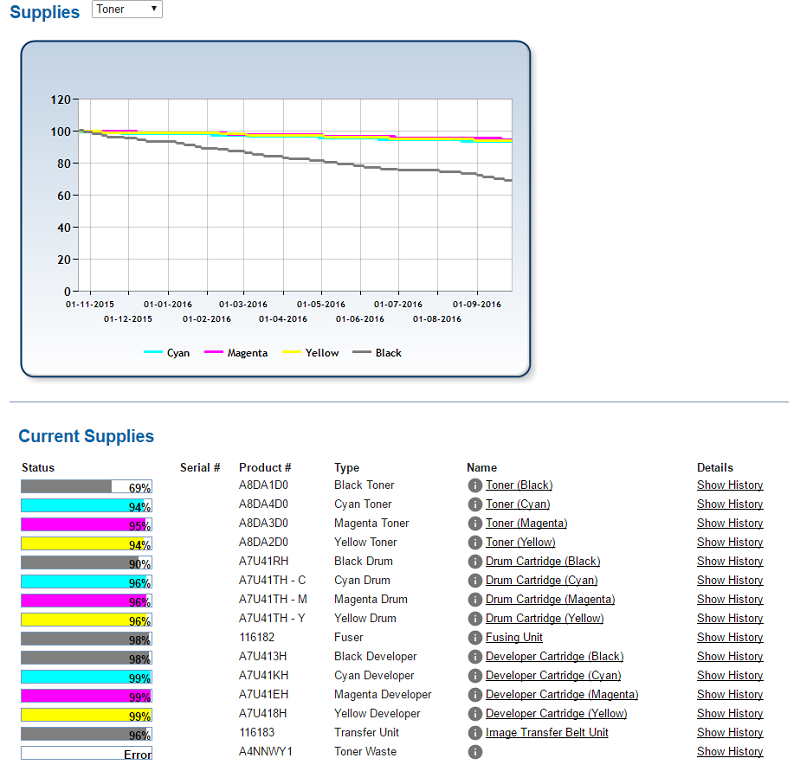Select product number A8DA1D0

point(263,485)
